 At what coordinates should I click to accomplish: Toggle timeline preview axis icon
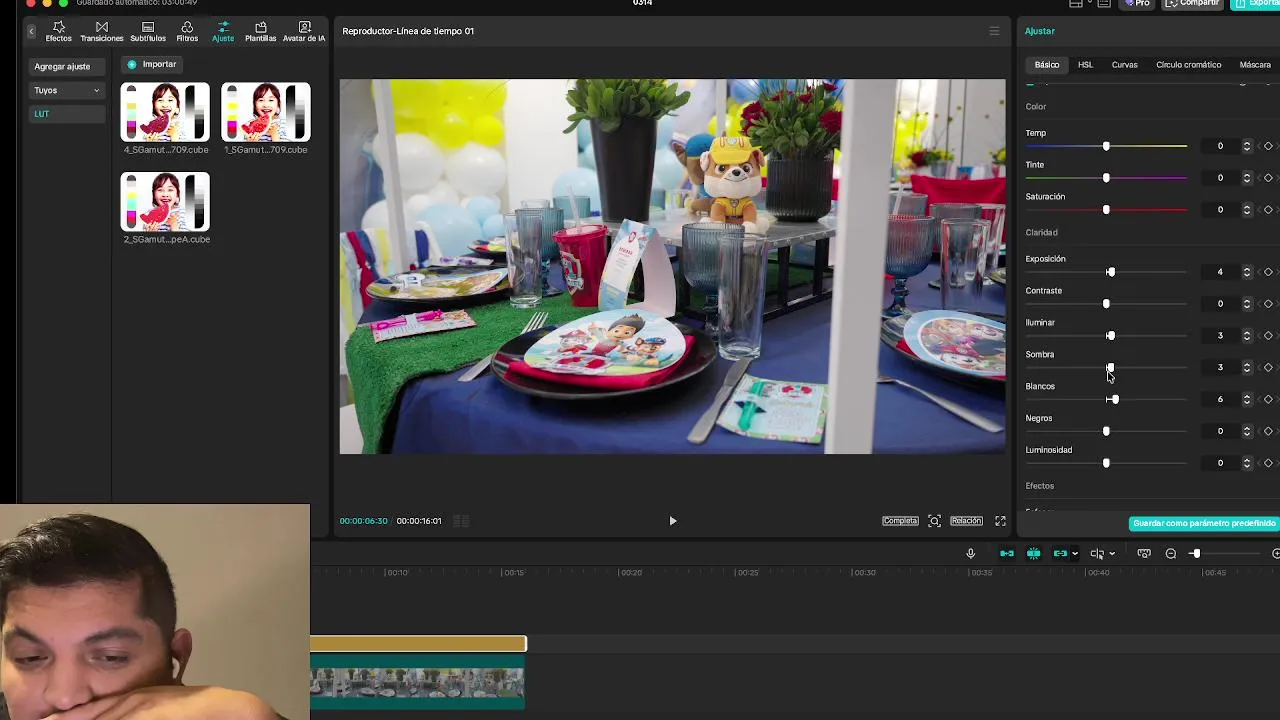tap(1144, 553)
